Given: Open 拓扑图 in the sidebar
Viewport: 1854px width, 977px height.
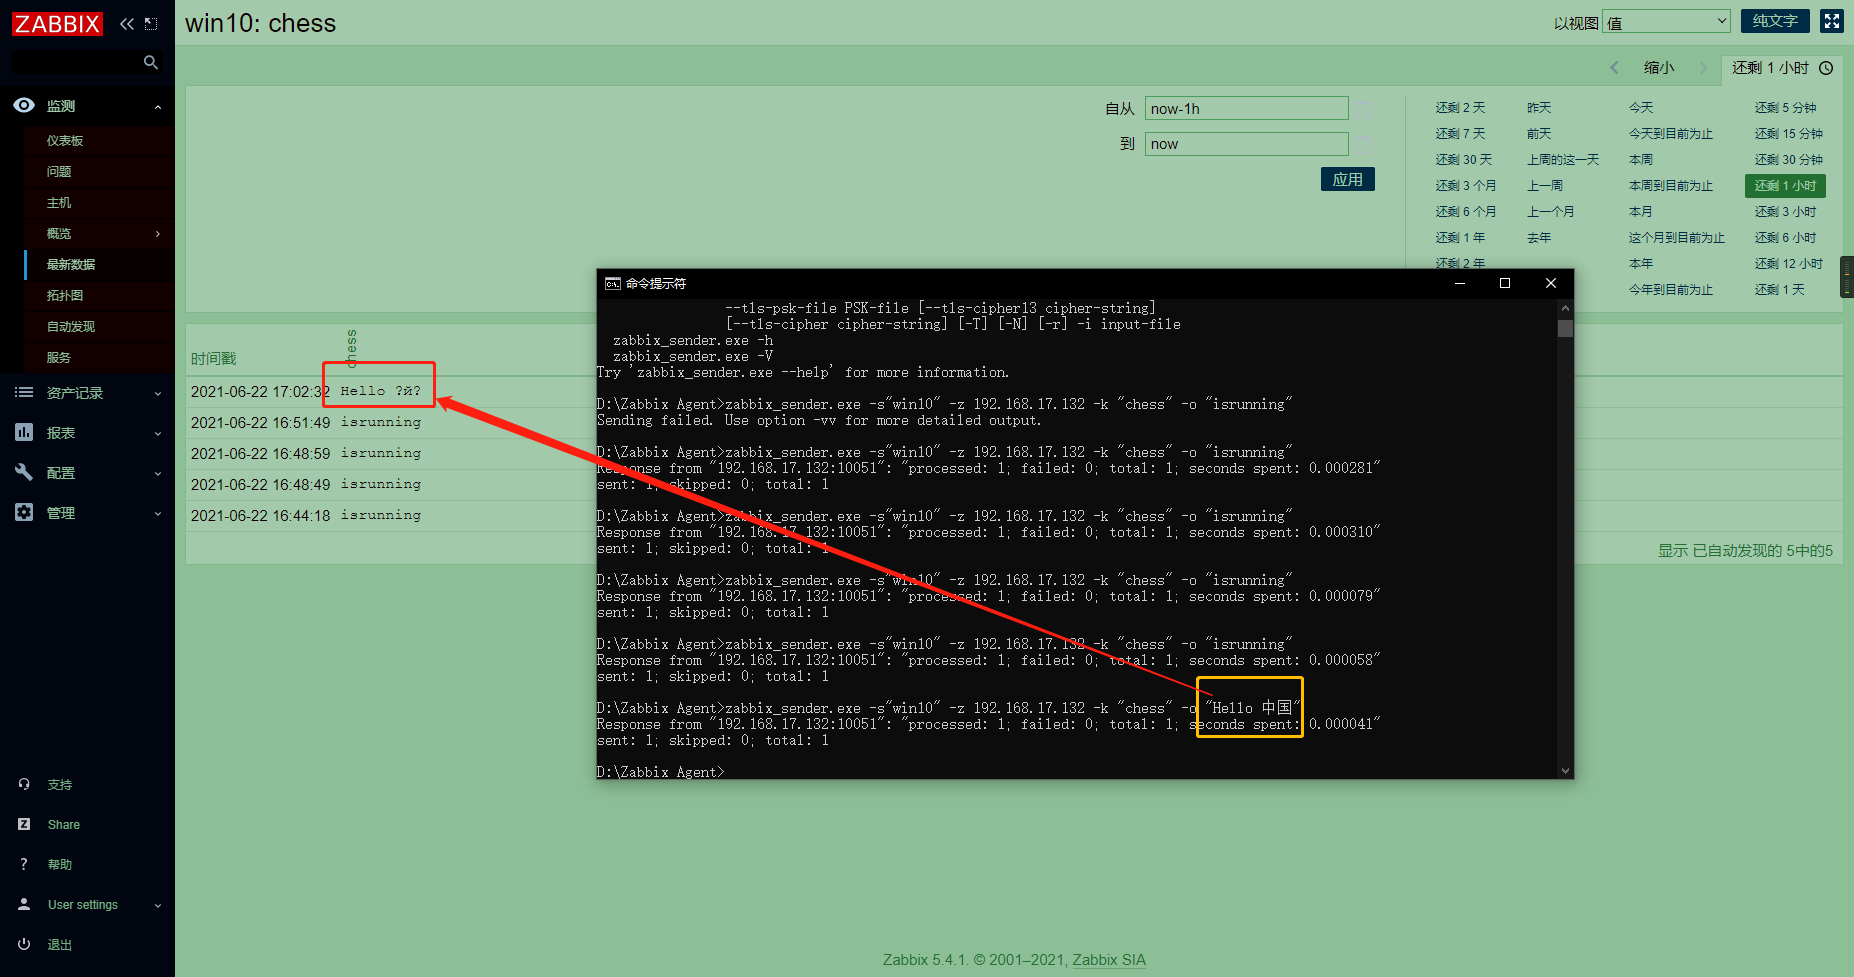Looking at the screenshot, I should (65, 296).
